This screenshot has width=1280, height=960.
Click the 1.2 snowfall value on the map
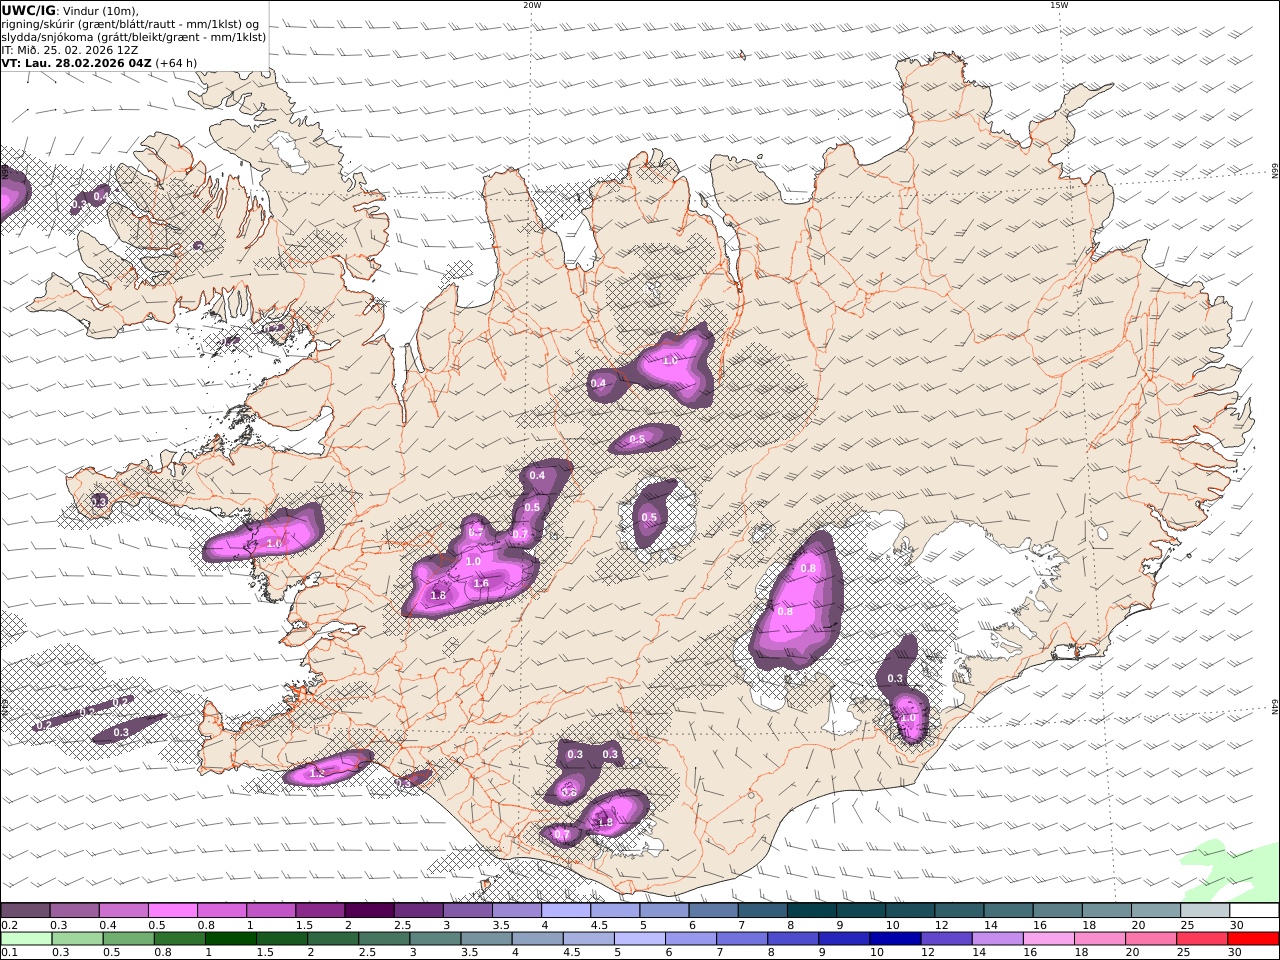[x=317, y=773]
